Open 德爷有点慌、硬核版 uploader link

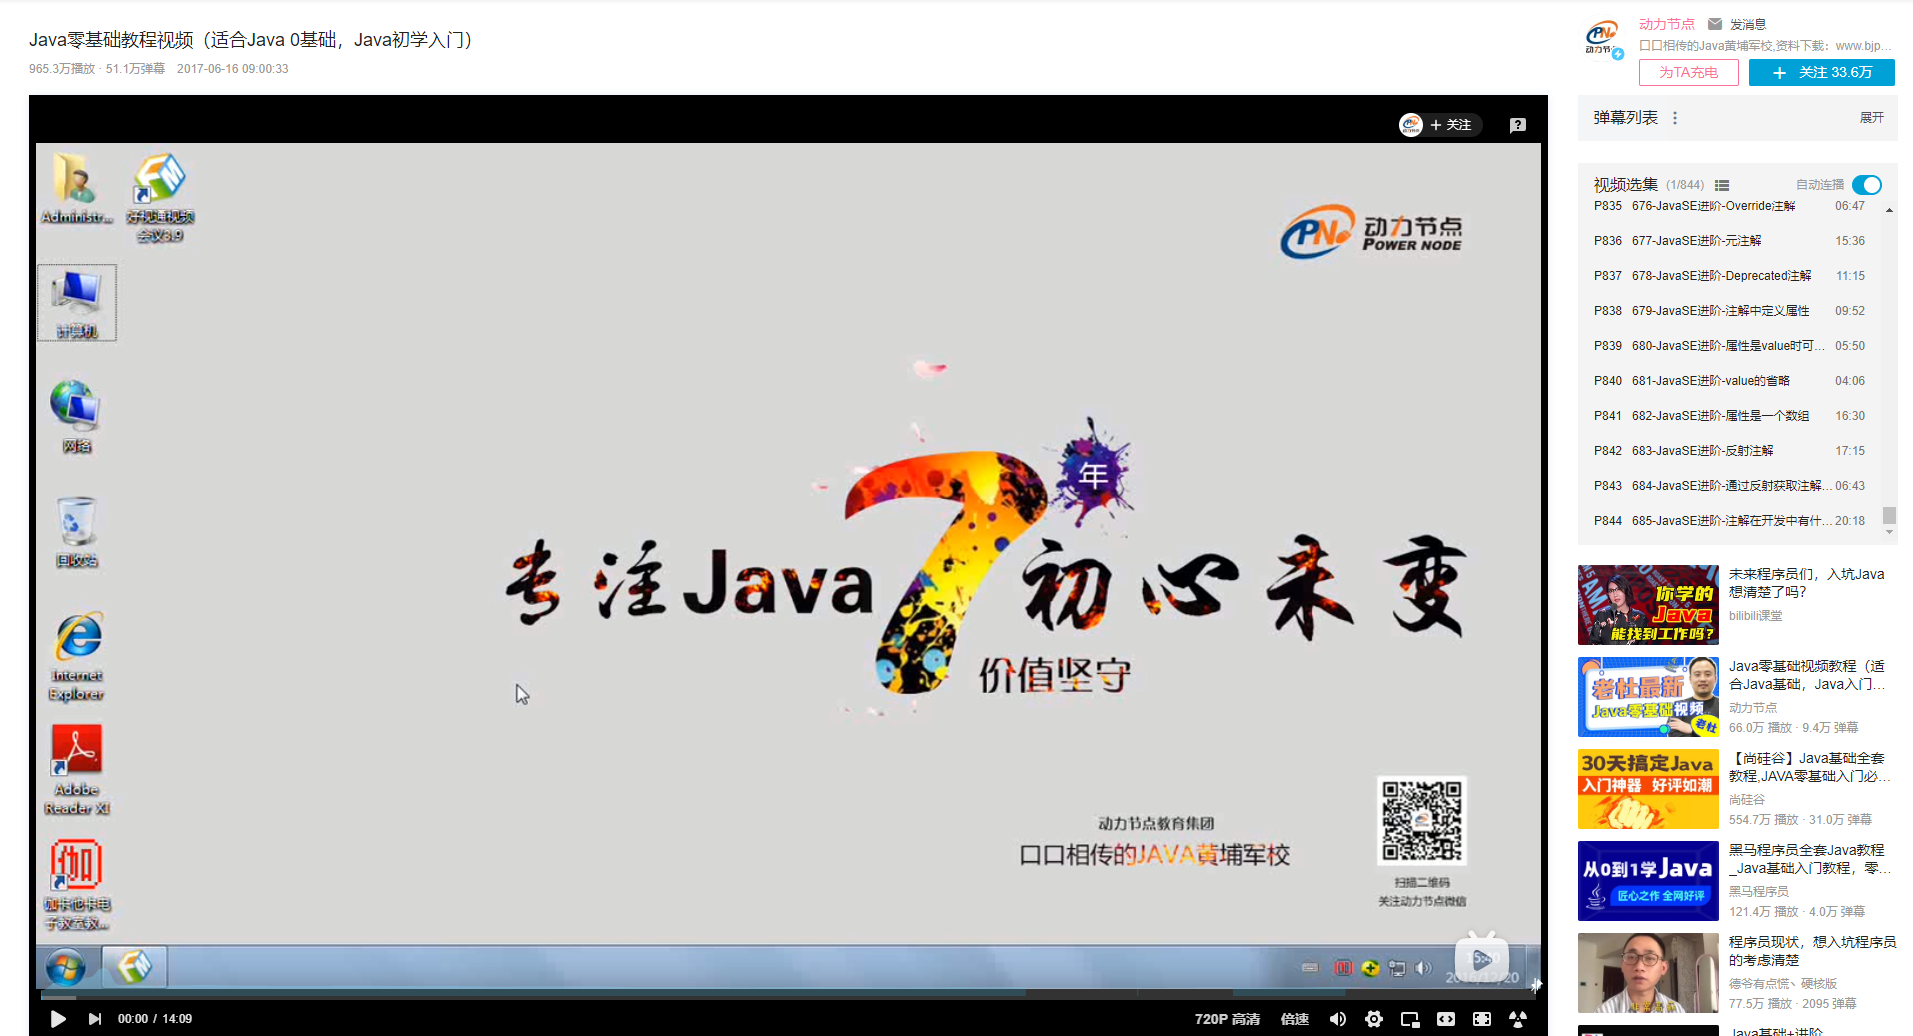(x=1782, y=984)
